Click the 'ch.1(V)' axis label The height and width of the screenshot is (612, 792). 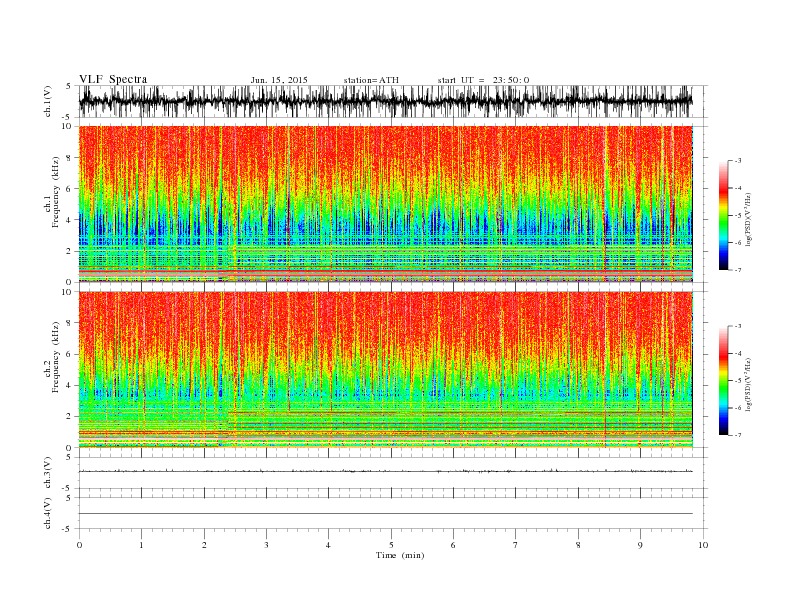(x=48, y=101)
